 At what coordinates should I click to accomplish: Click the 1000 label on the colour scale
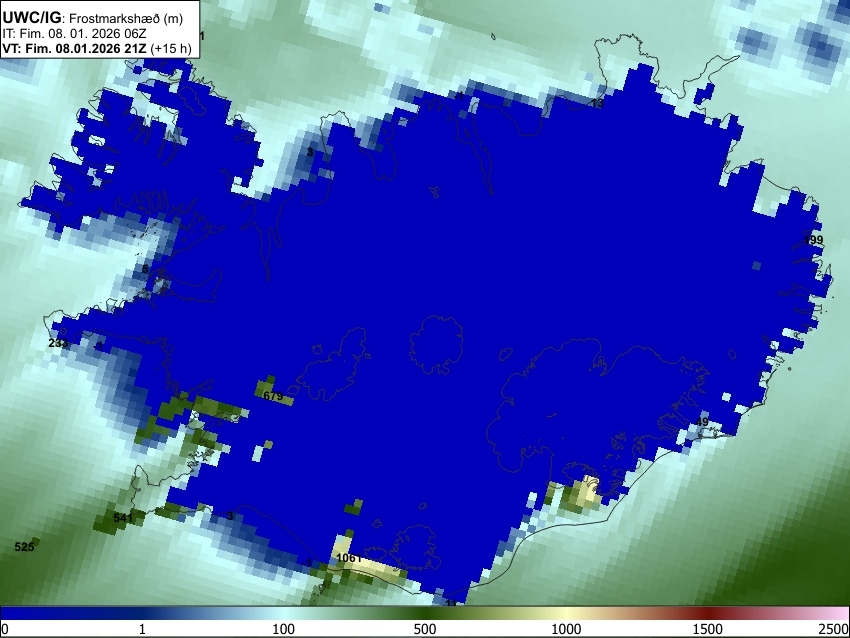click(x=566, y=629)
